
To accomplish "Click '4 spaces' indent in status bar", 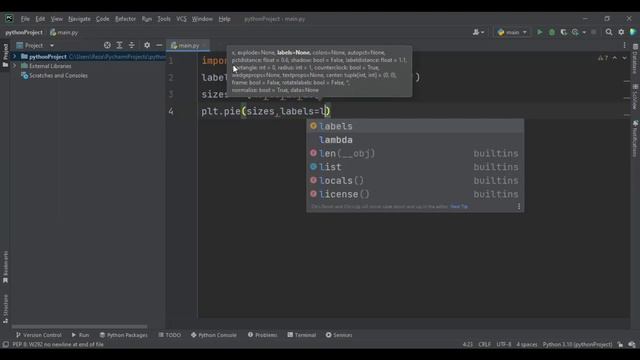I will (x=527, y=344).
